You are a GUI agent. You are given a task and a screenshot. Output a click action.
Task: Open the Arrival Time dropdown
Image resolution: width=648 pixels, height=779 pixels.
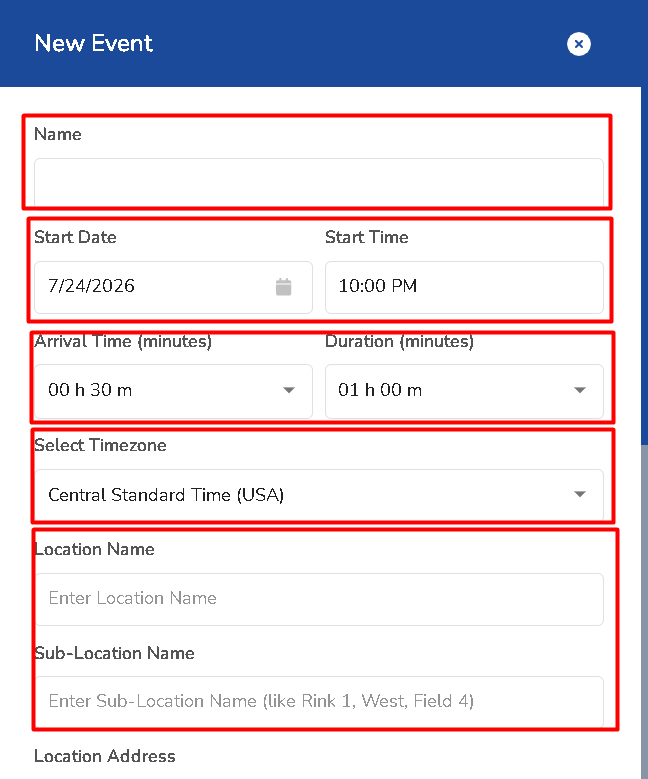[x=173, y=390]
